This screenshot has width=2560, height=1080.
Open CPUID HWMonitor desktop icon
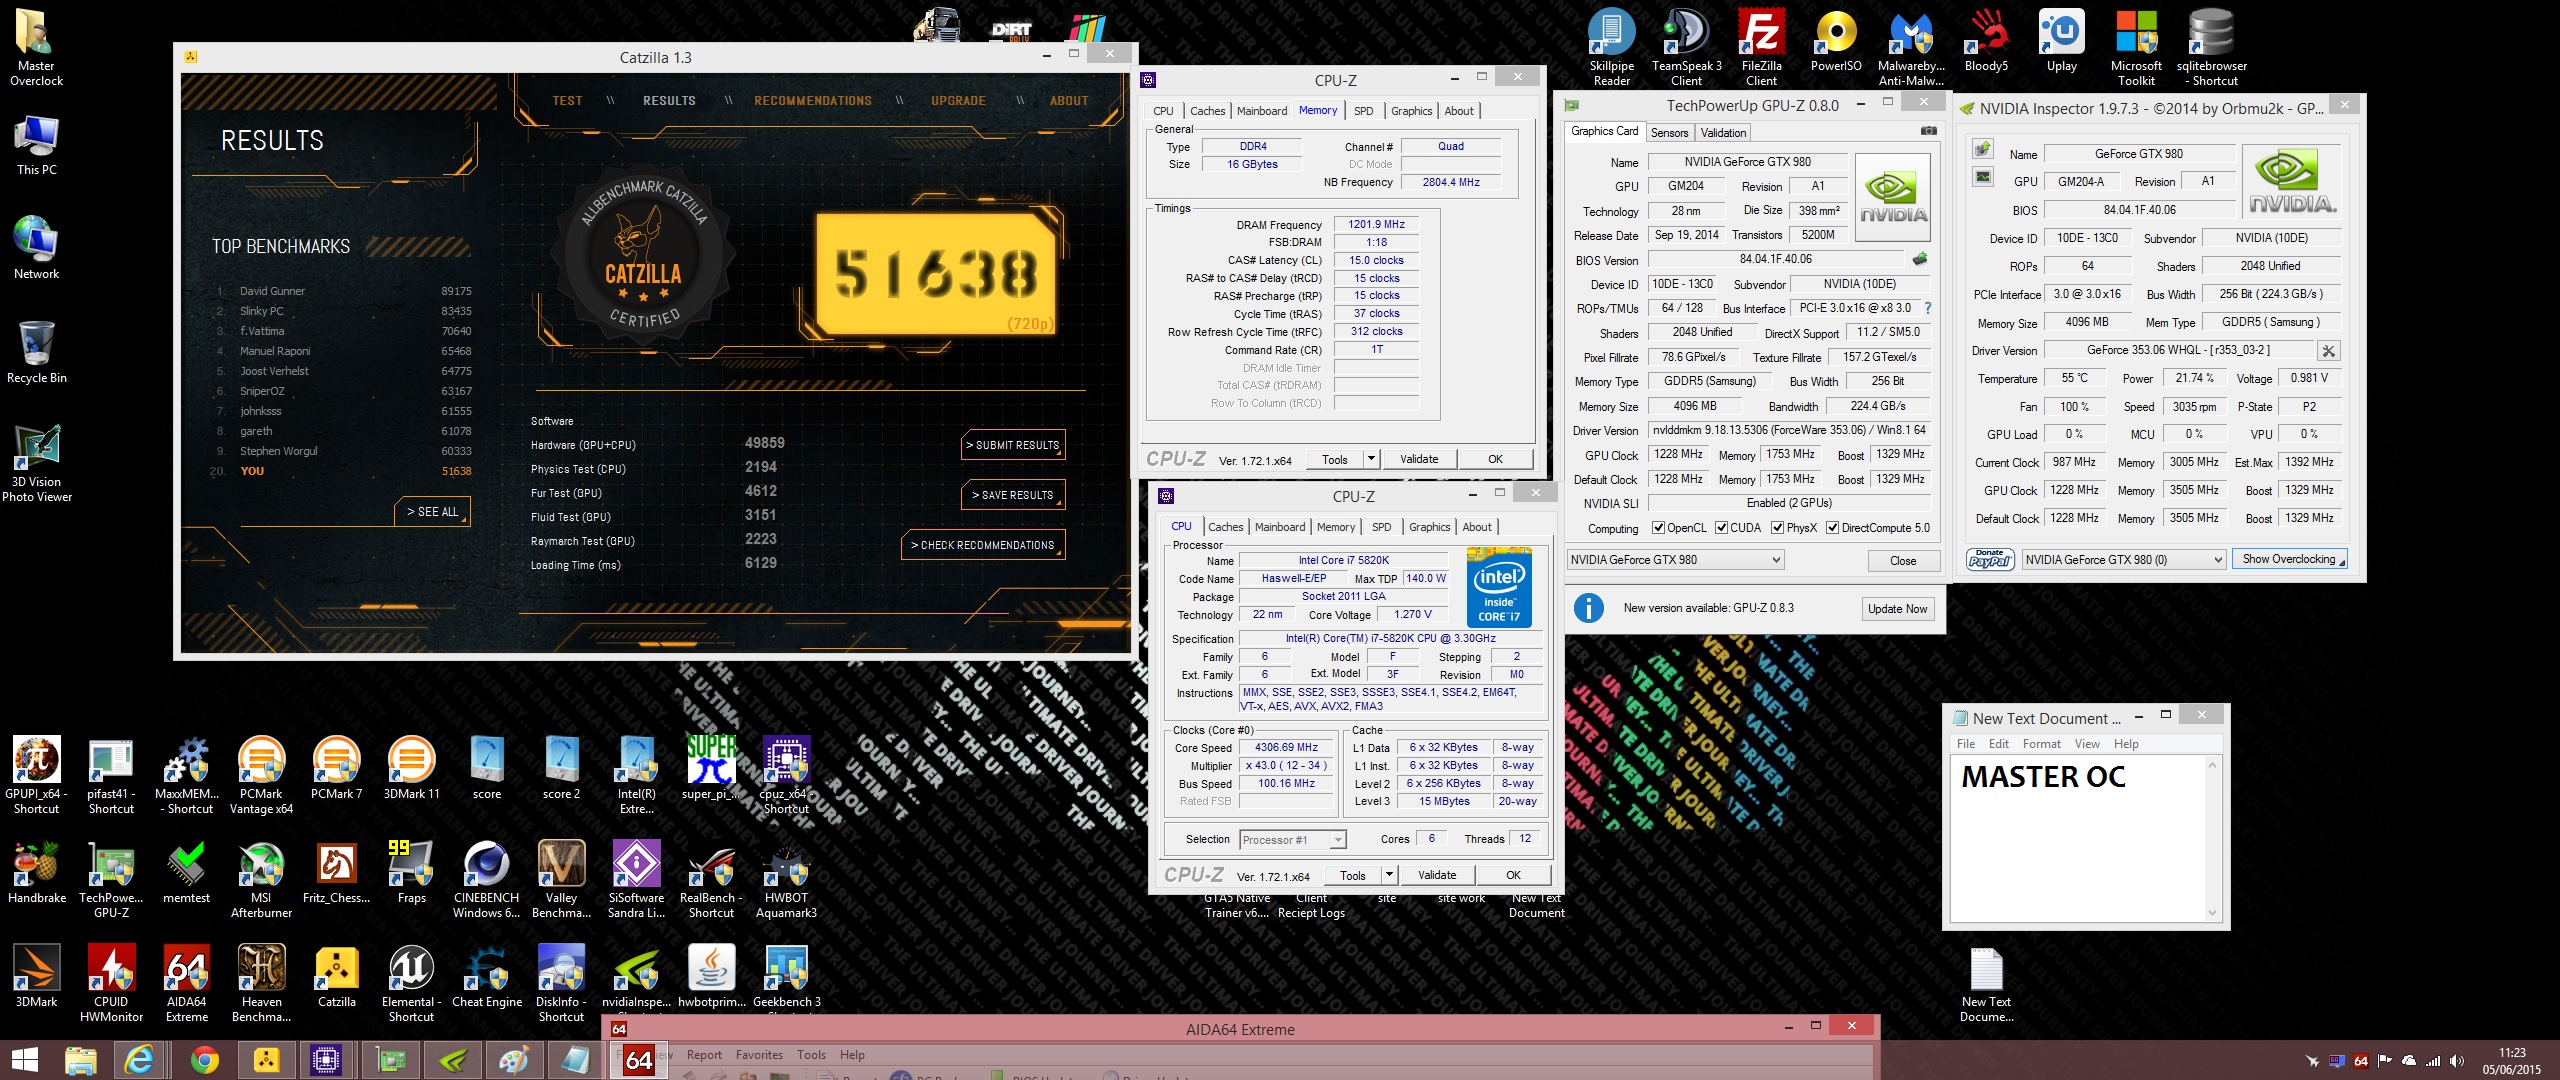click(x=111, y=982)
